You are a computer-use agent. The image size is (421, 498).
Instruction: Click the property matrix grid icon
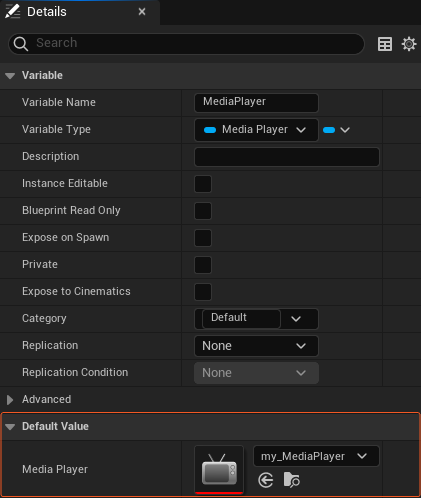(x=385, y=44)
